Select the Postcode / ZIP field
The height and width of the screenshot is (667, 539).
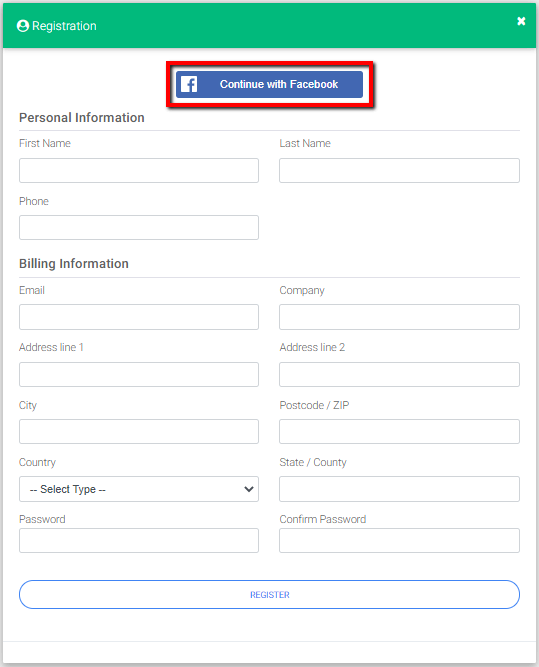click(x=399, y=431)
